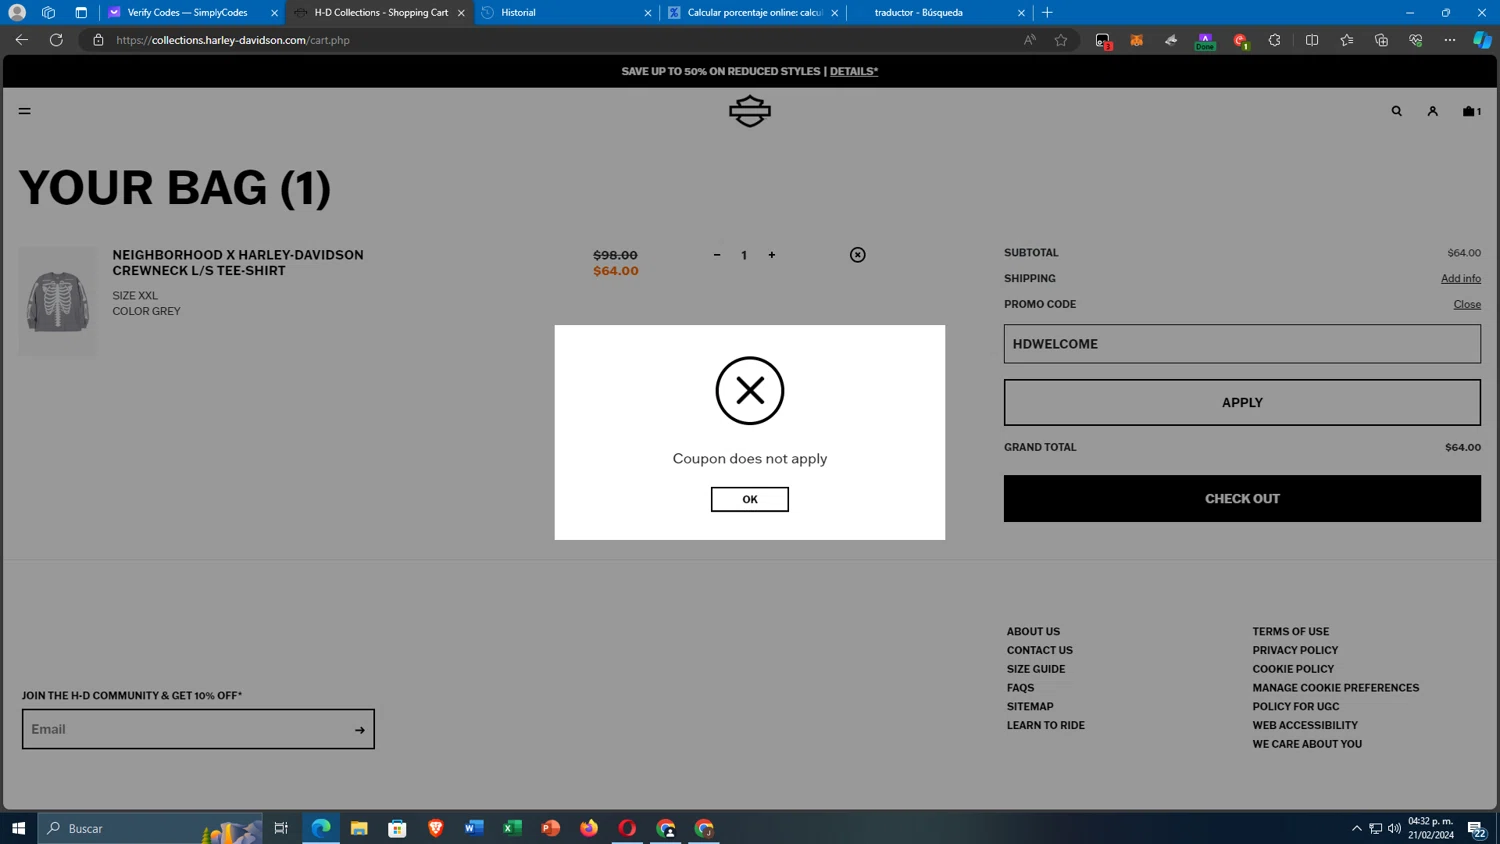Open a new browser tab
The height and width of the screenshot is (844, 1500).
[1047, 13]
